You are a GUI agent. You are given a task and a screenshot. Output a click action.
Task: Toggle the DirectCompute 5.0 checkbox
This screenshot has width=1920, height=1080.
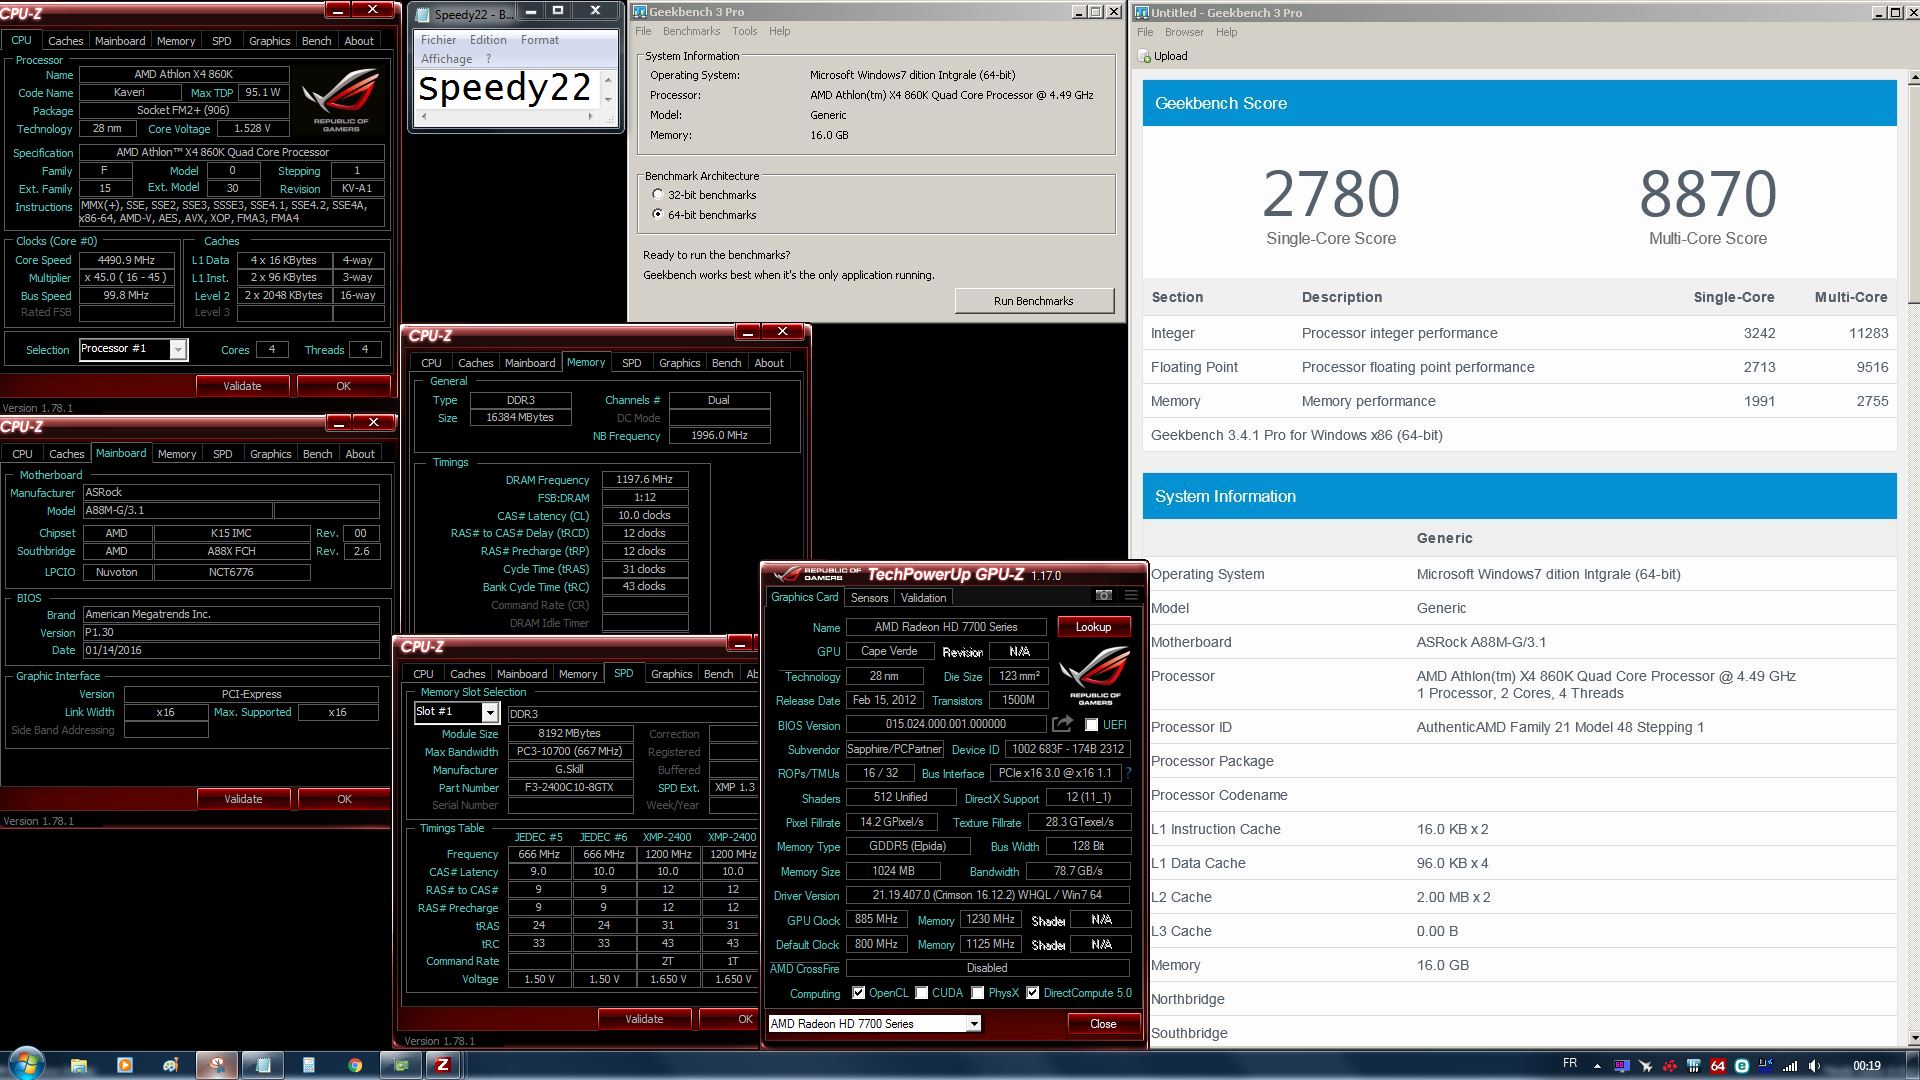[1032, 993]
